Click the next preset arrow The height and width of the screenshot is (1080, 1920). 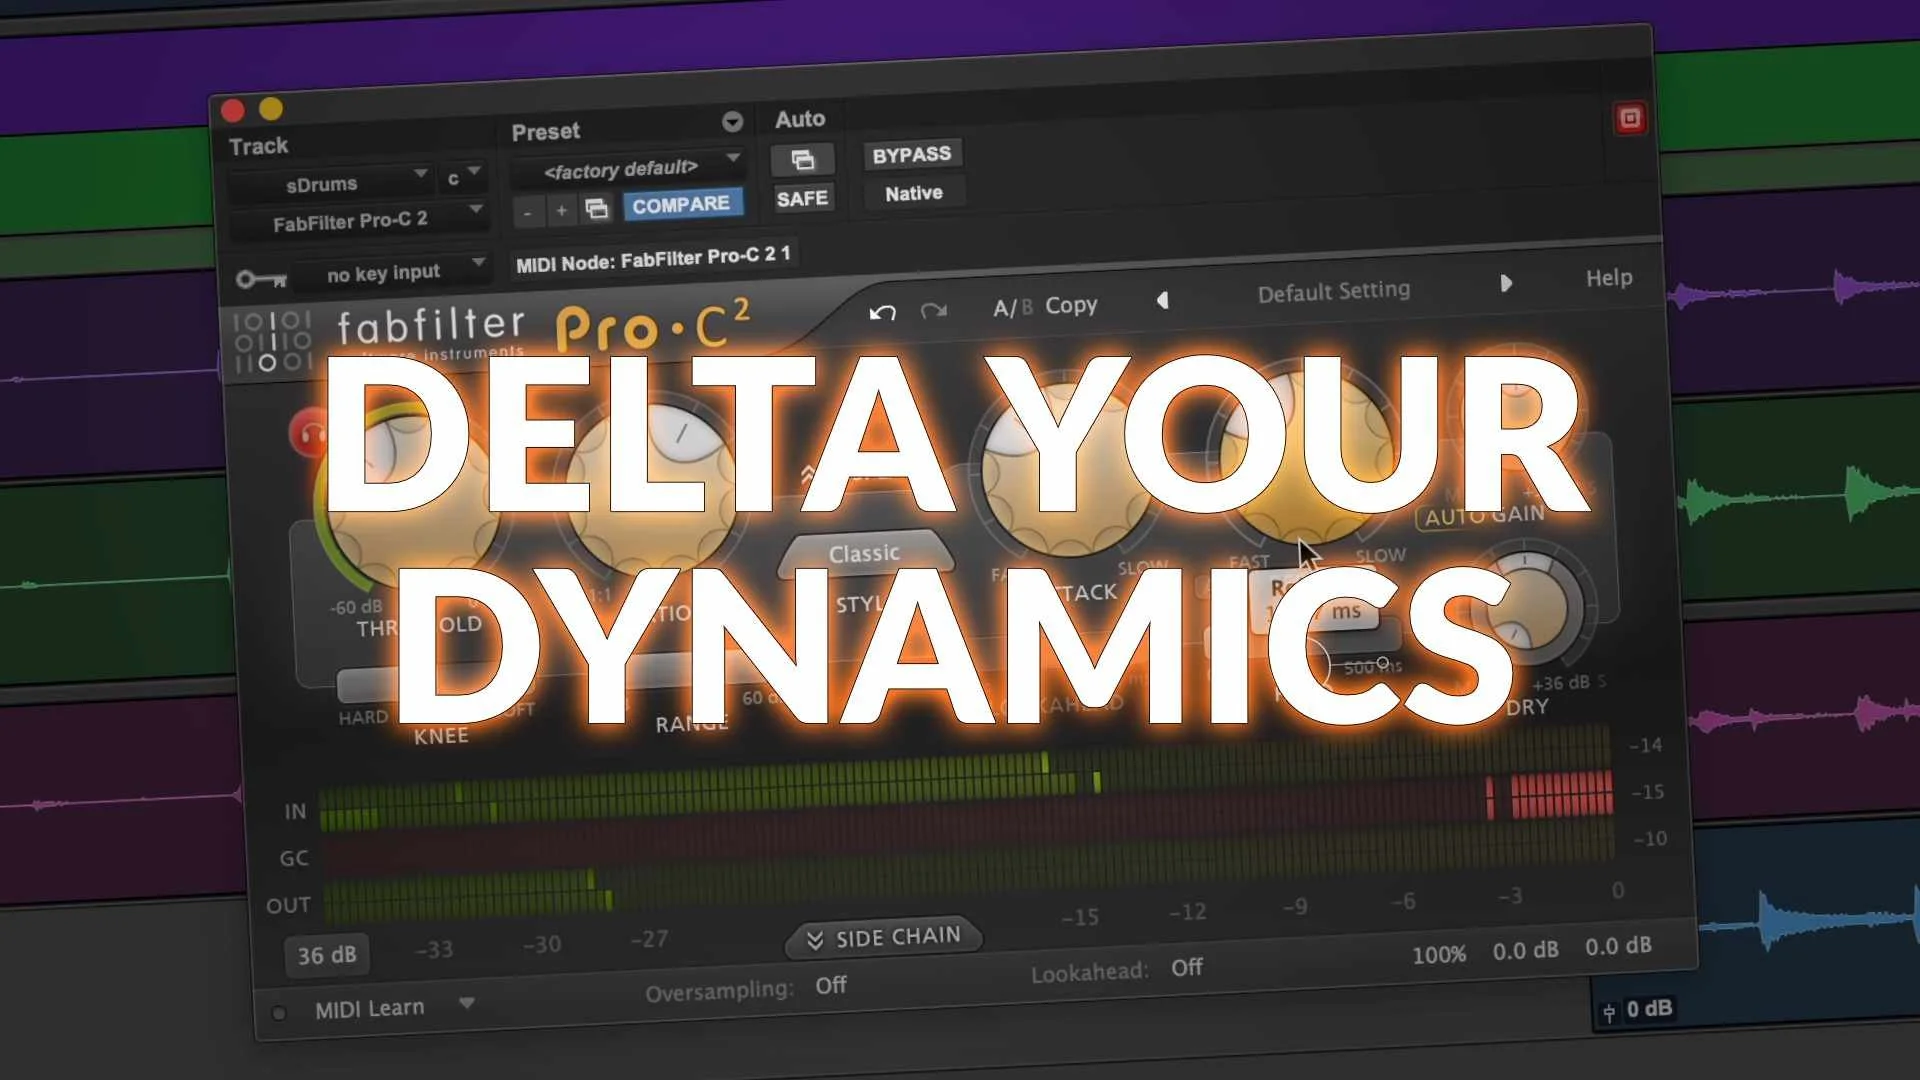tap(1506, 284)
